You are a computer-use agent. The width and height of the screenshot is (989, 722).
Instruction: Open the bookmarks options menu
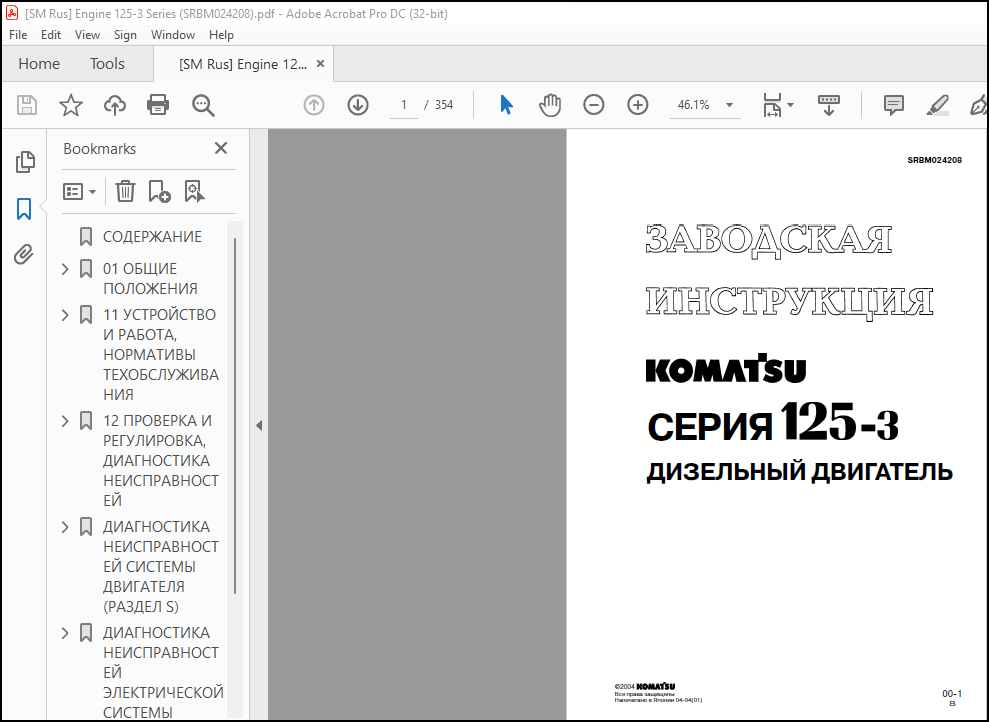(79, 191)
